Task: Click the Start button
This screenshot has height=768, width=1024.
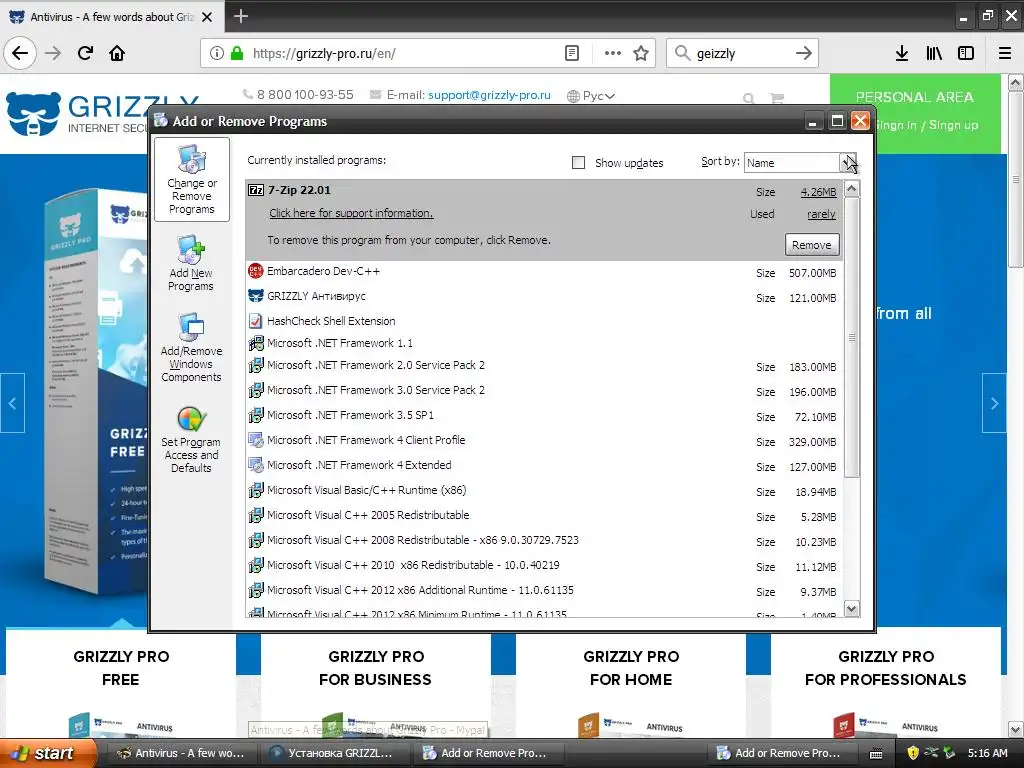Action: 49,753
